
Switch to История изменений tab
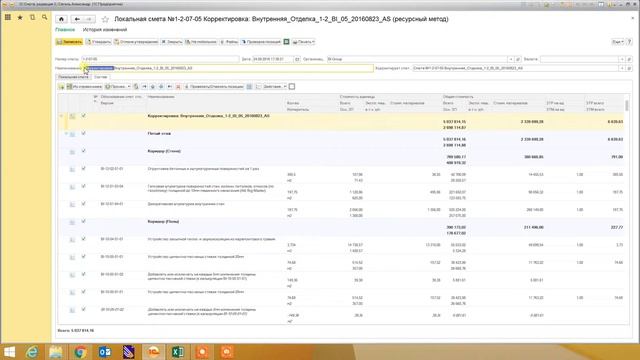coord(105,30)
